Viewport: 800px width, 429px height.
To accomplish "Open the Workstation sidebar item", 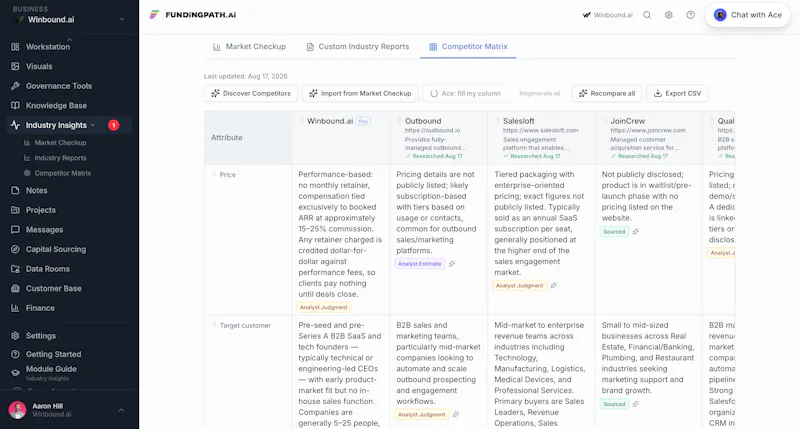I will (47, 46).
